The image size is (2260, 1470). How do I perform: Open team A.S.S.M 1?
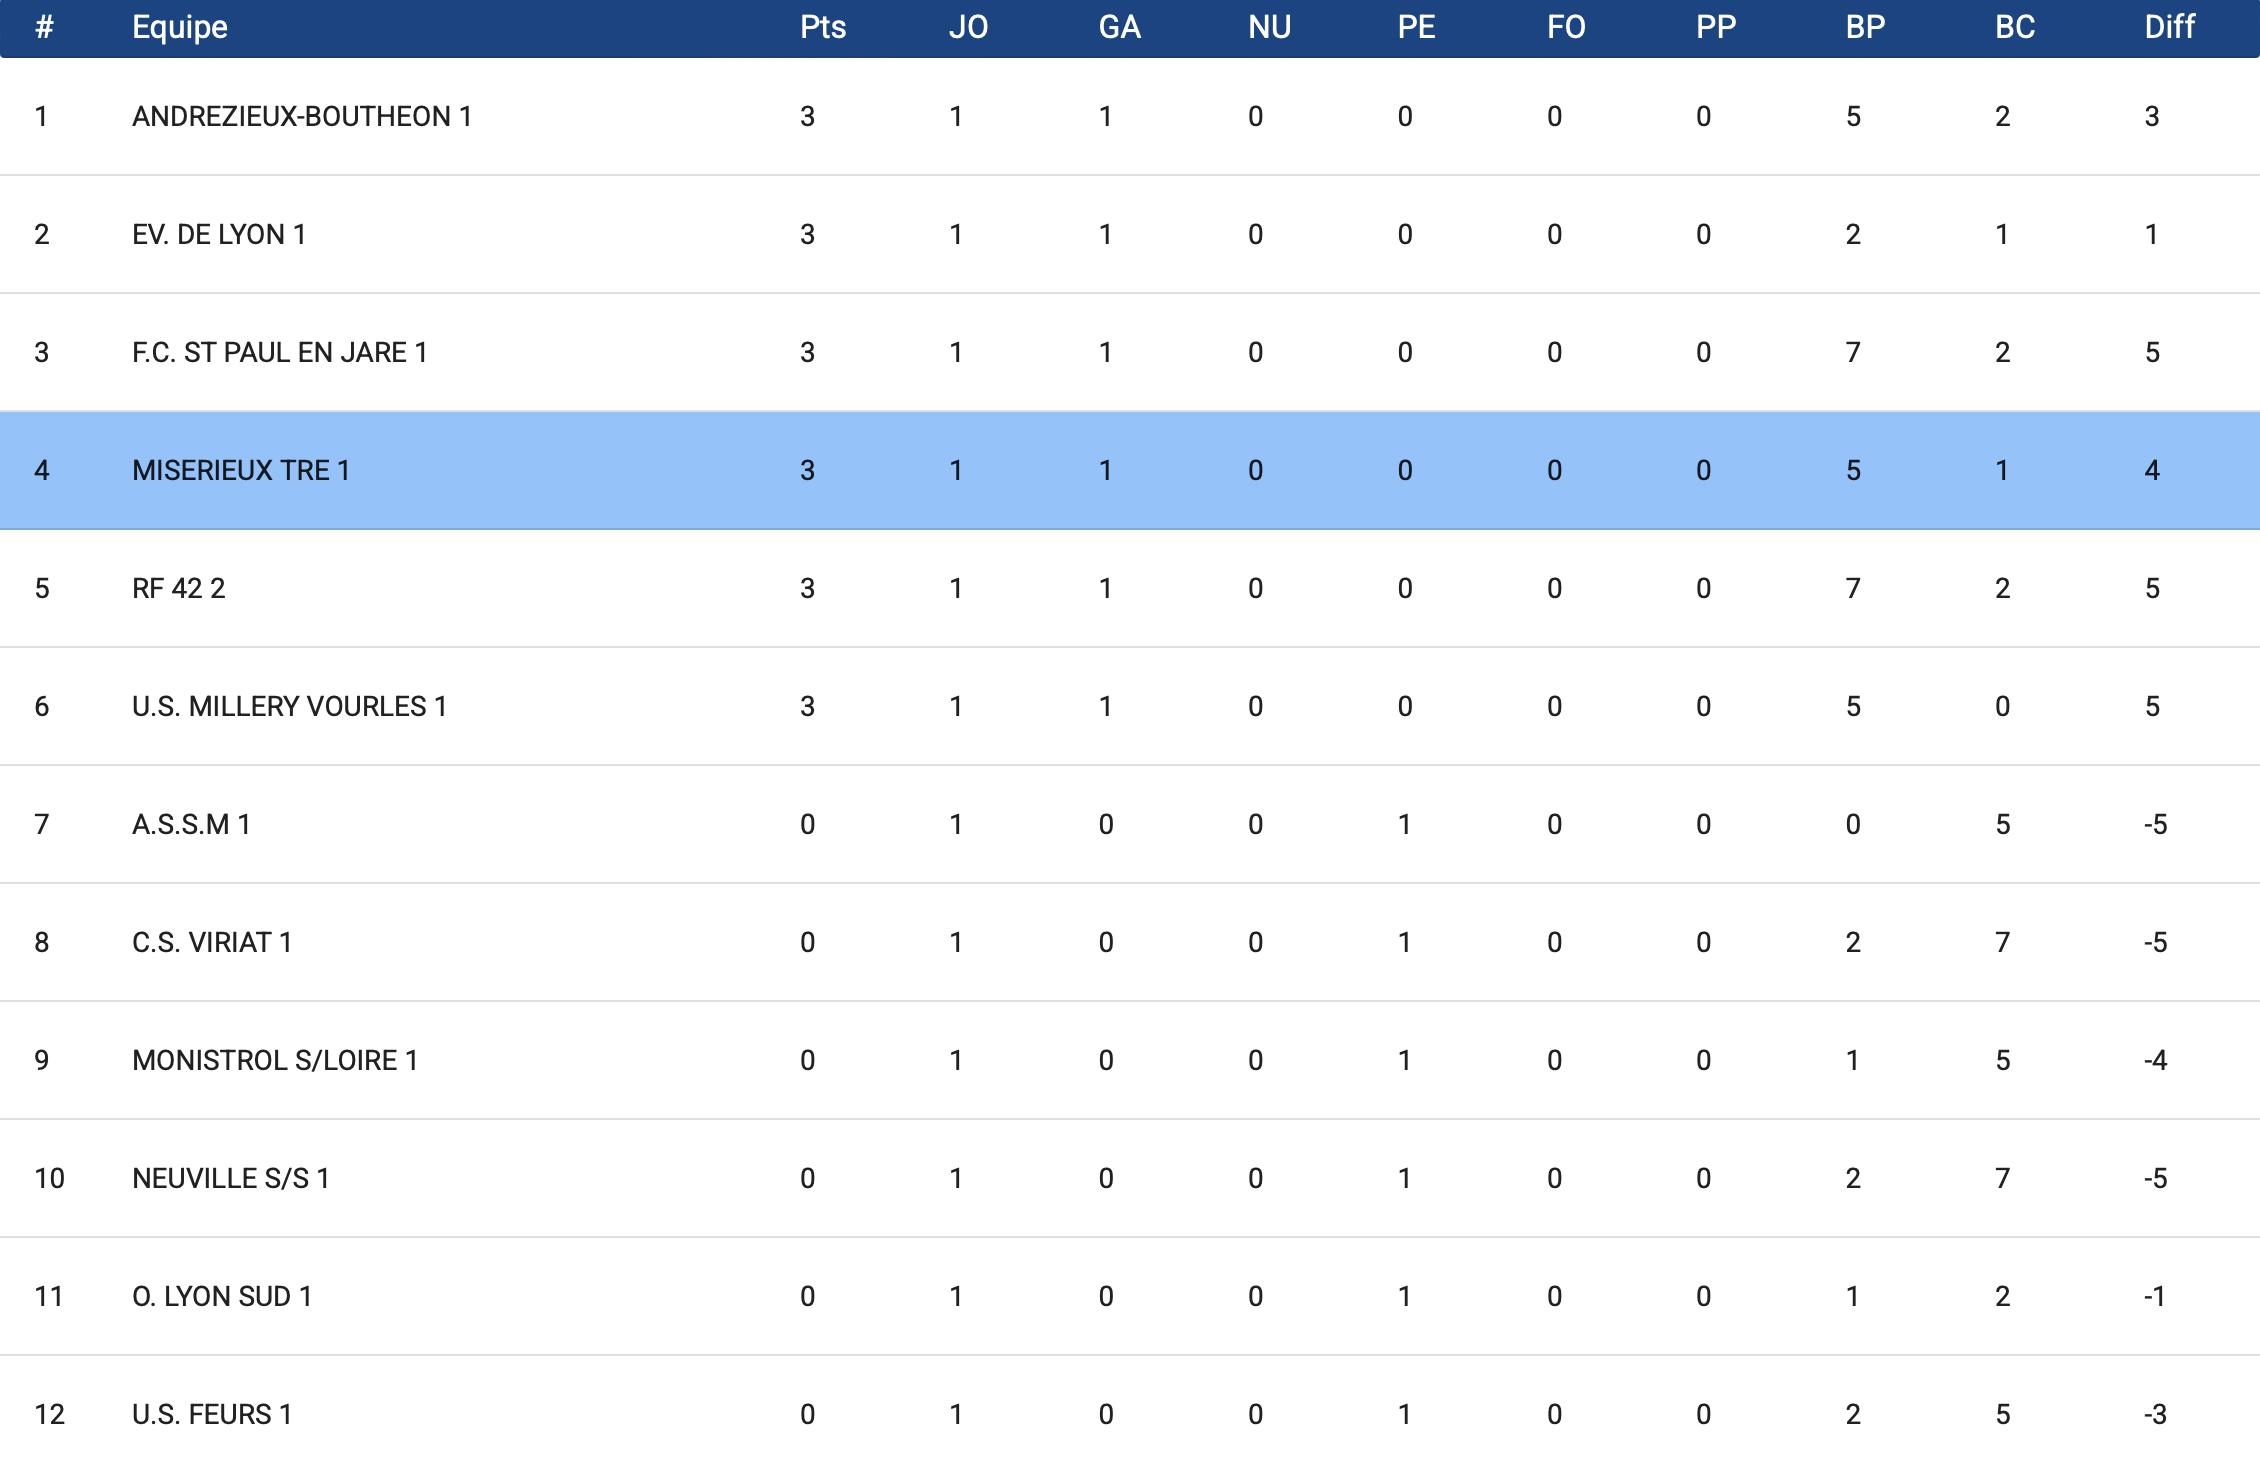pos(191,825)
